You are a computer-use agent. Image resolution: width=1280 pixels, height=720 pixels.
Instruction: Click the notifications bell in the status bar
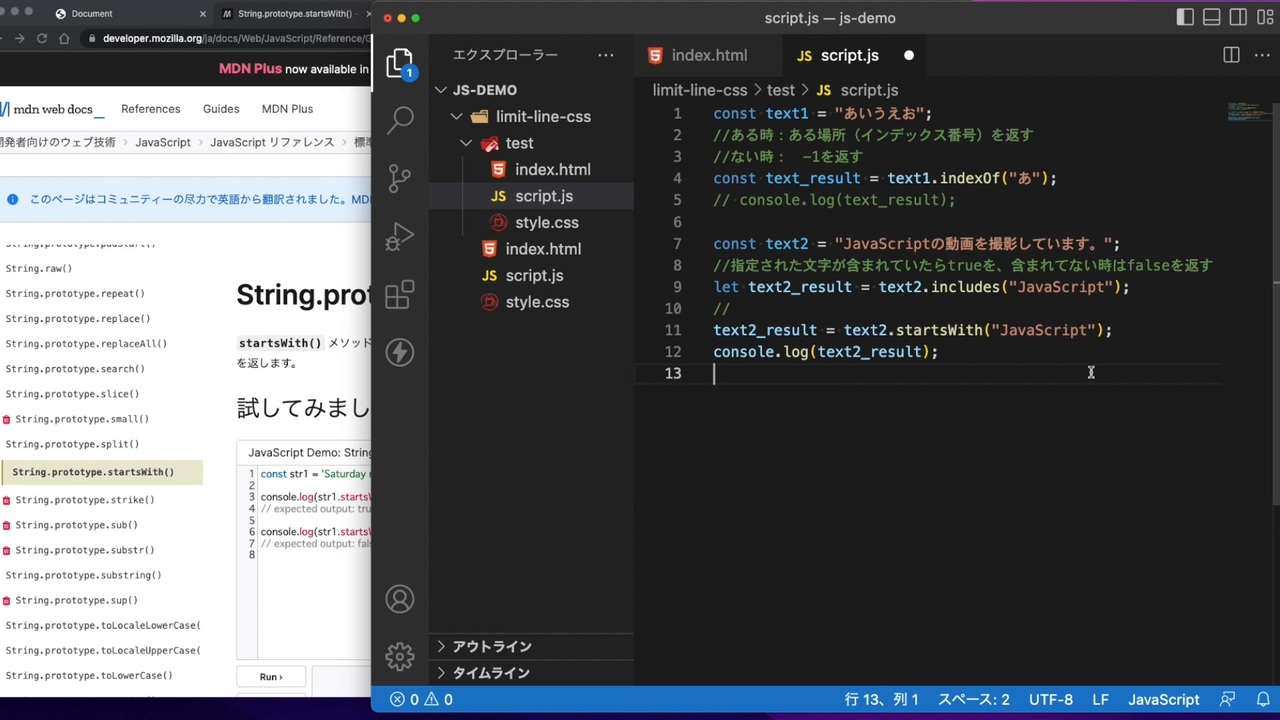pos(1263,699)
